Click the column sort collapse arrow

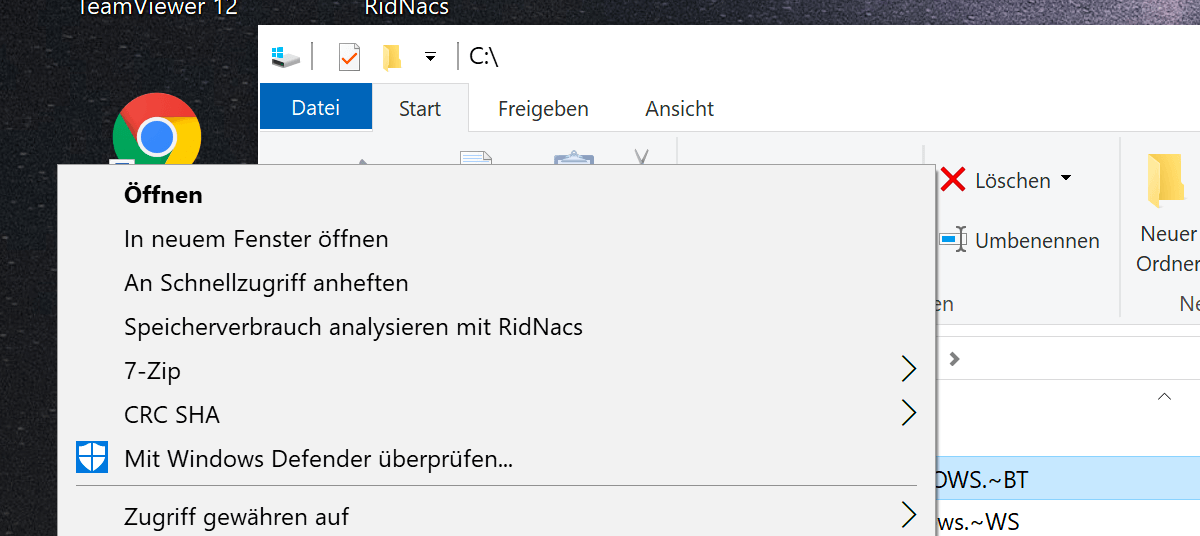point(1164,397)
